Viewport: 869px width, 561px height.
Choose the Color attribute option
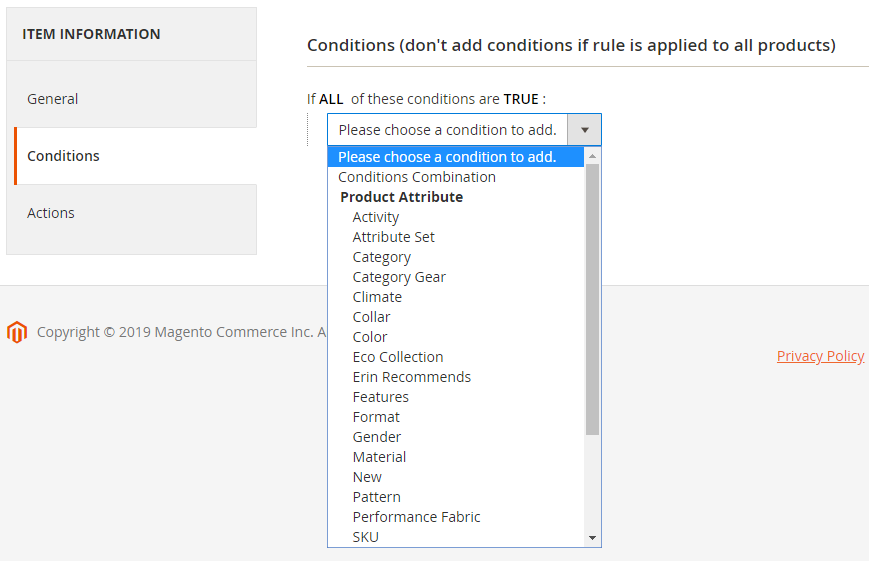point(370,337)
